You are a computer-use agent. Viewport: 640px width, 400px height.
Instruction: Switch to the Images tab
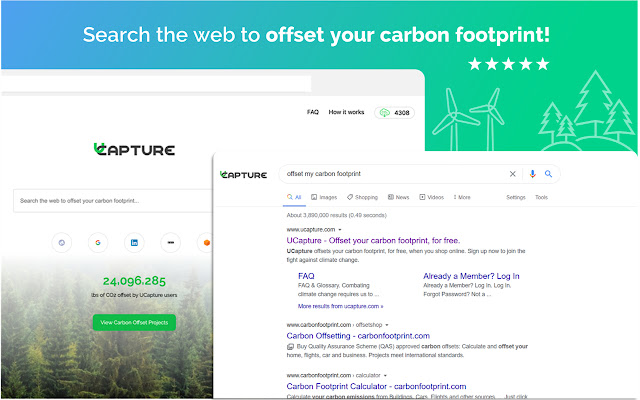tap(324, 198)
